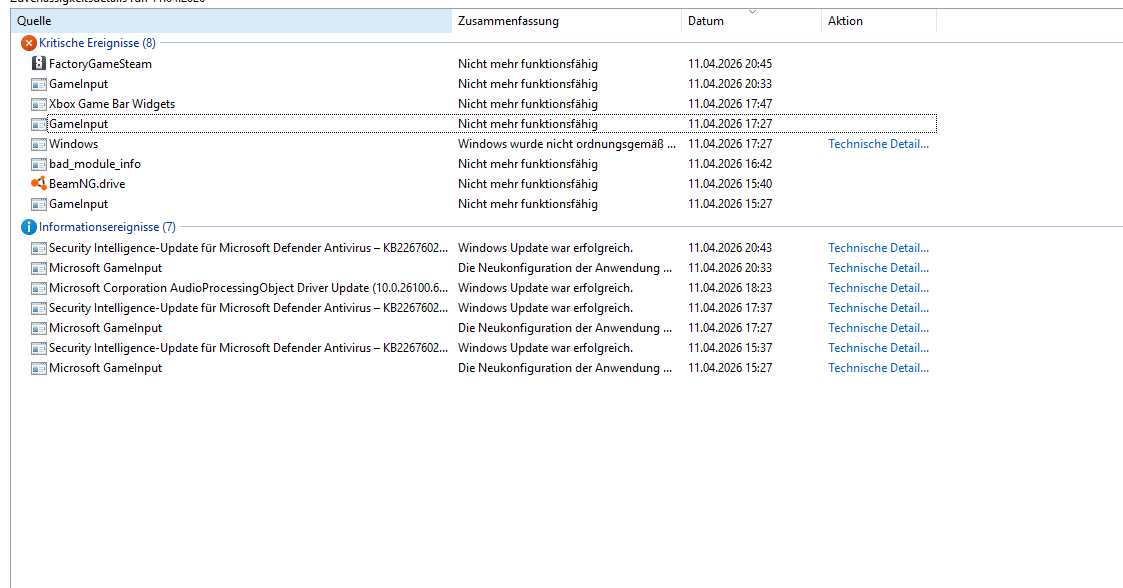Select the focused GameInput entry dated 17:27
This screenshot has height=588, width=1123.
click(x=79, y=124)
